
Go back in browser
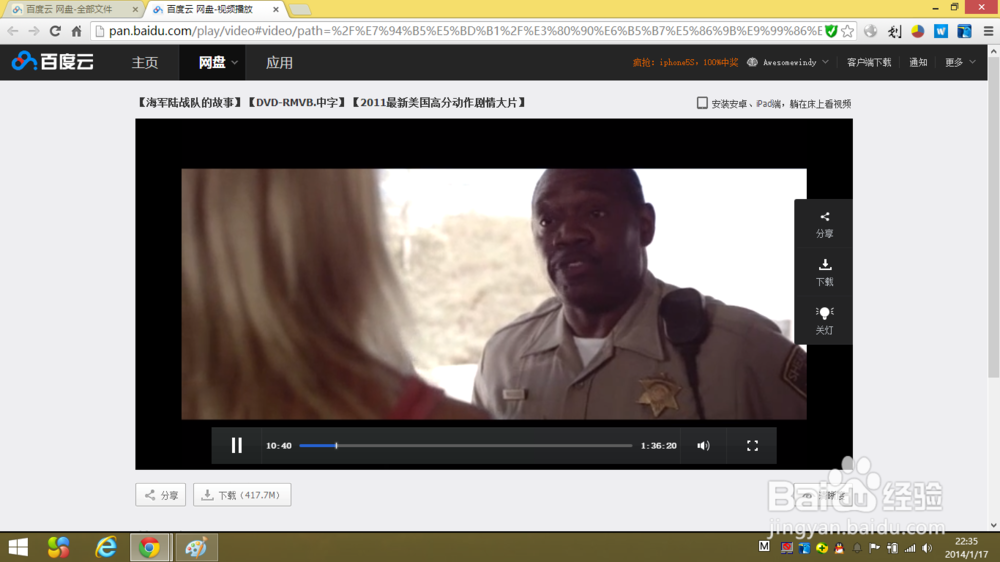(13, 31)
